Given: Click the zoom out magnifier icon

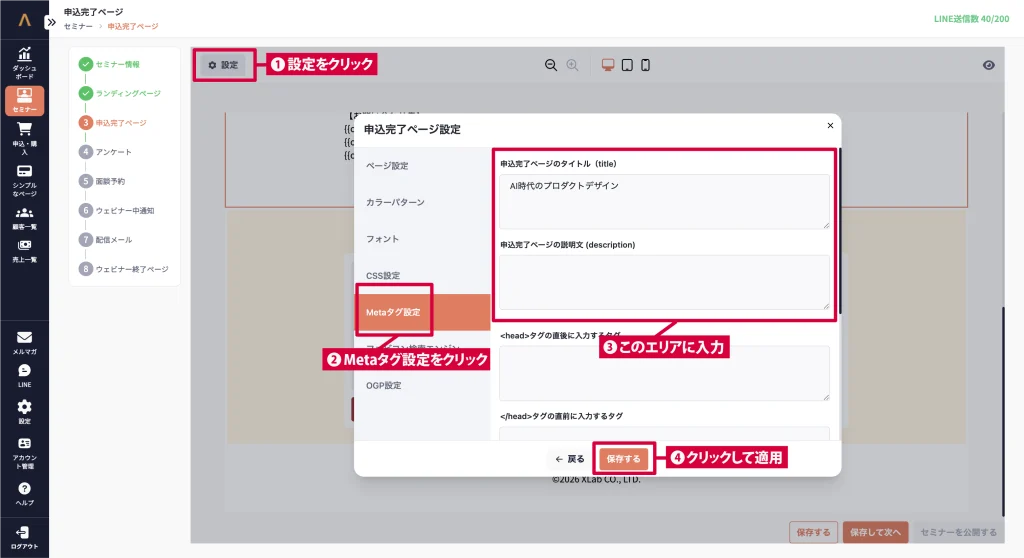Looking at the screenshot, I should (x=550, y=65).
